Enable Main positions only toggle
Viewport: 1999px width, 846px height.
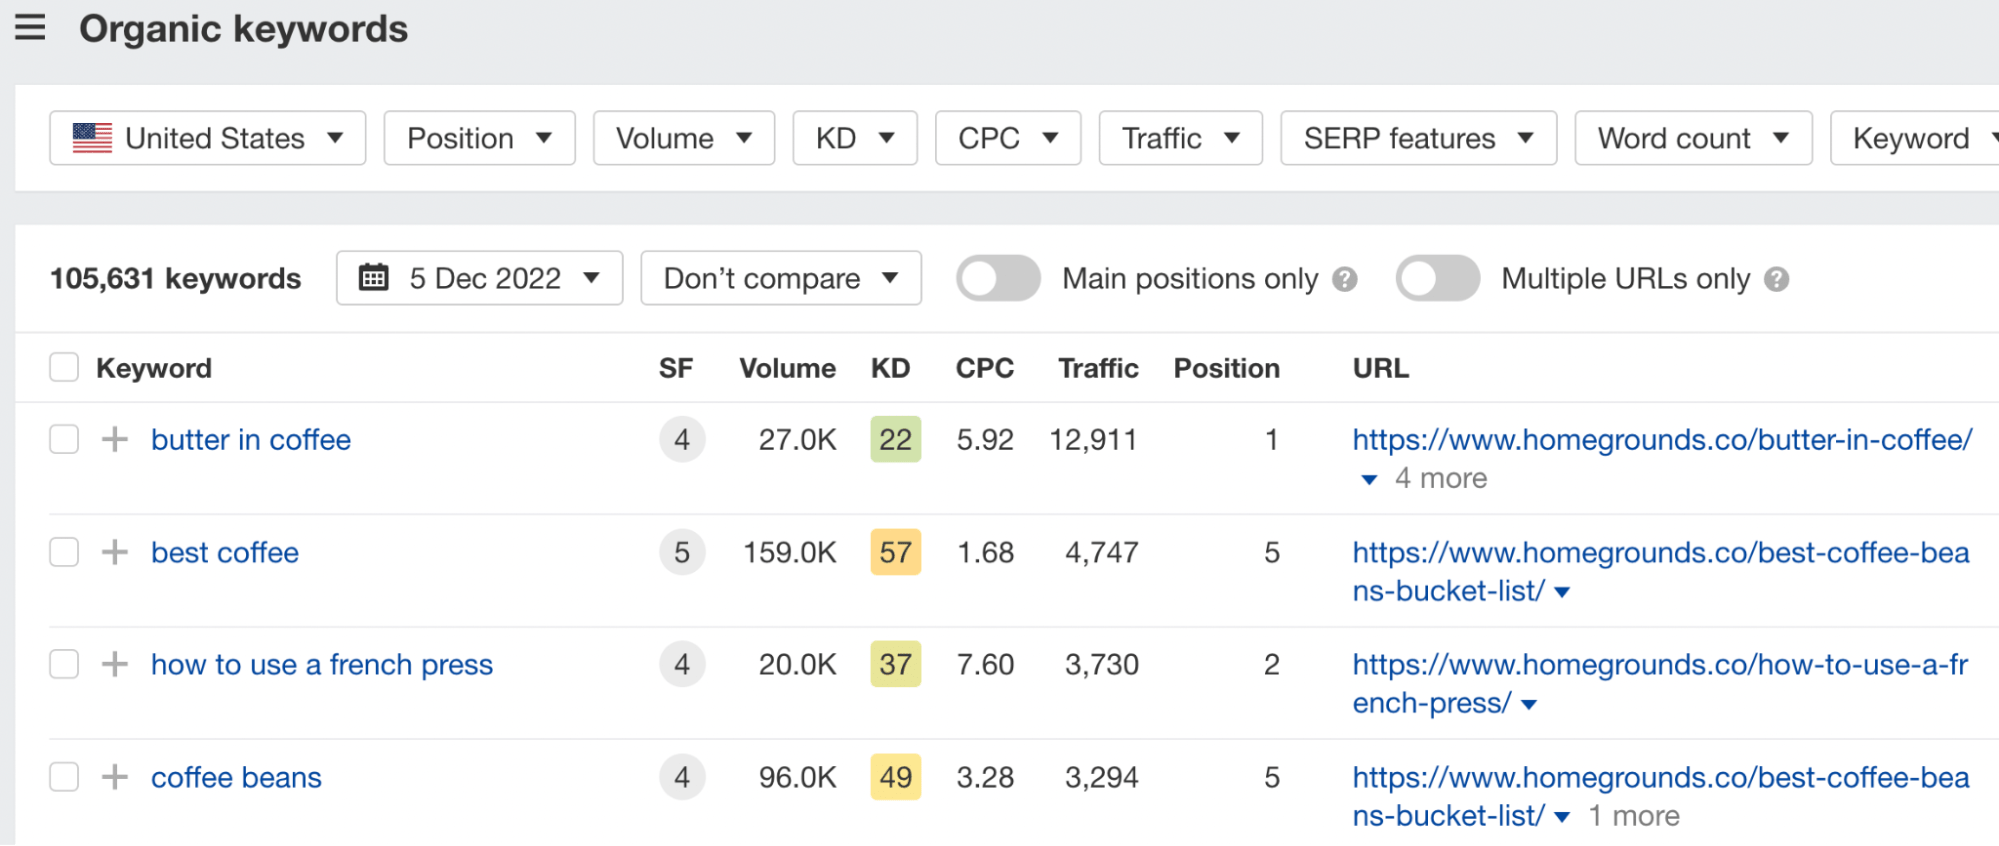tap(998, 278)
